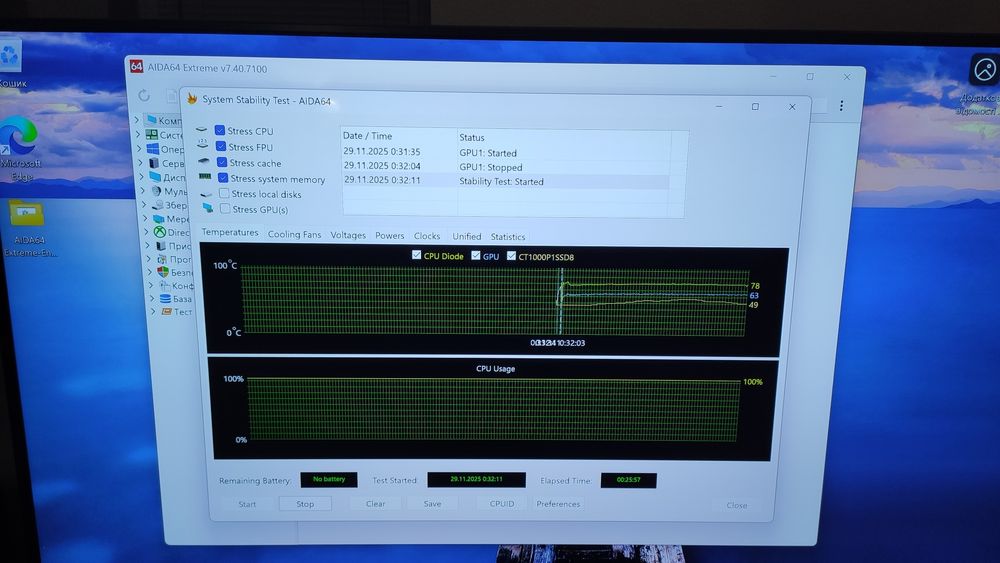Select the 'GPU1: Stopped' log row
Screen dimensions: 1000x563
506,167
